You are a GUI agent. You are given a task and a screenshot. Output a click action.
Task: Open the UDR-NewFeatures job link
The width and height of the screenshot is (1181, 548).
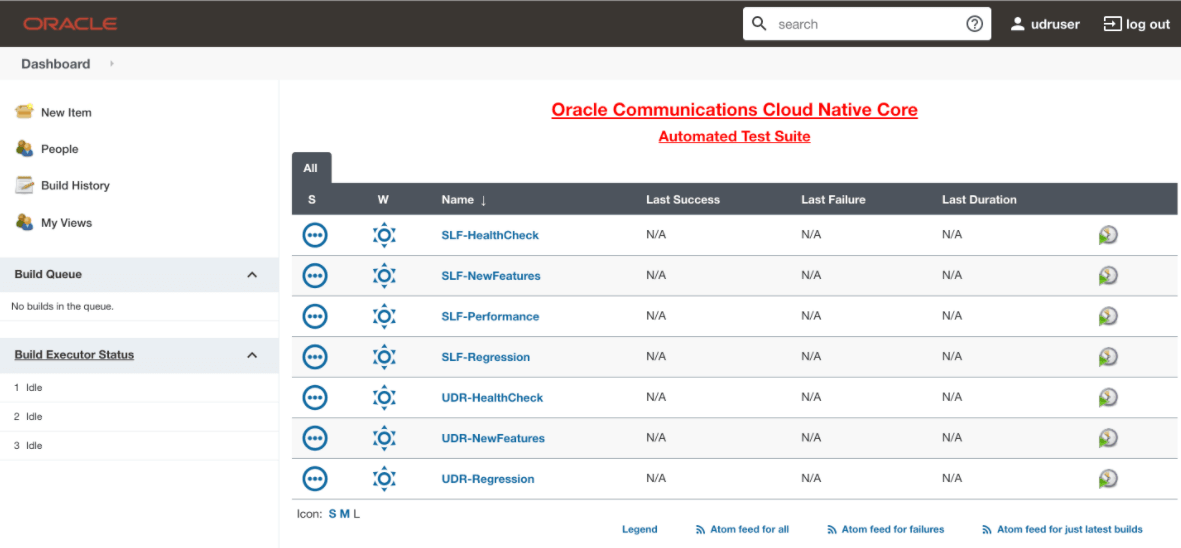pos(493,438)
